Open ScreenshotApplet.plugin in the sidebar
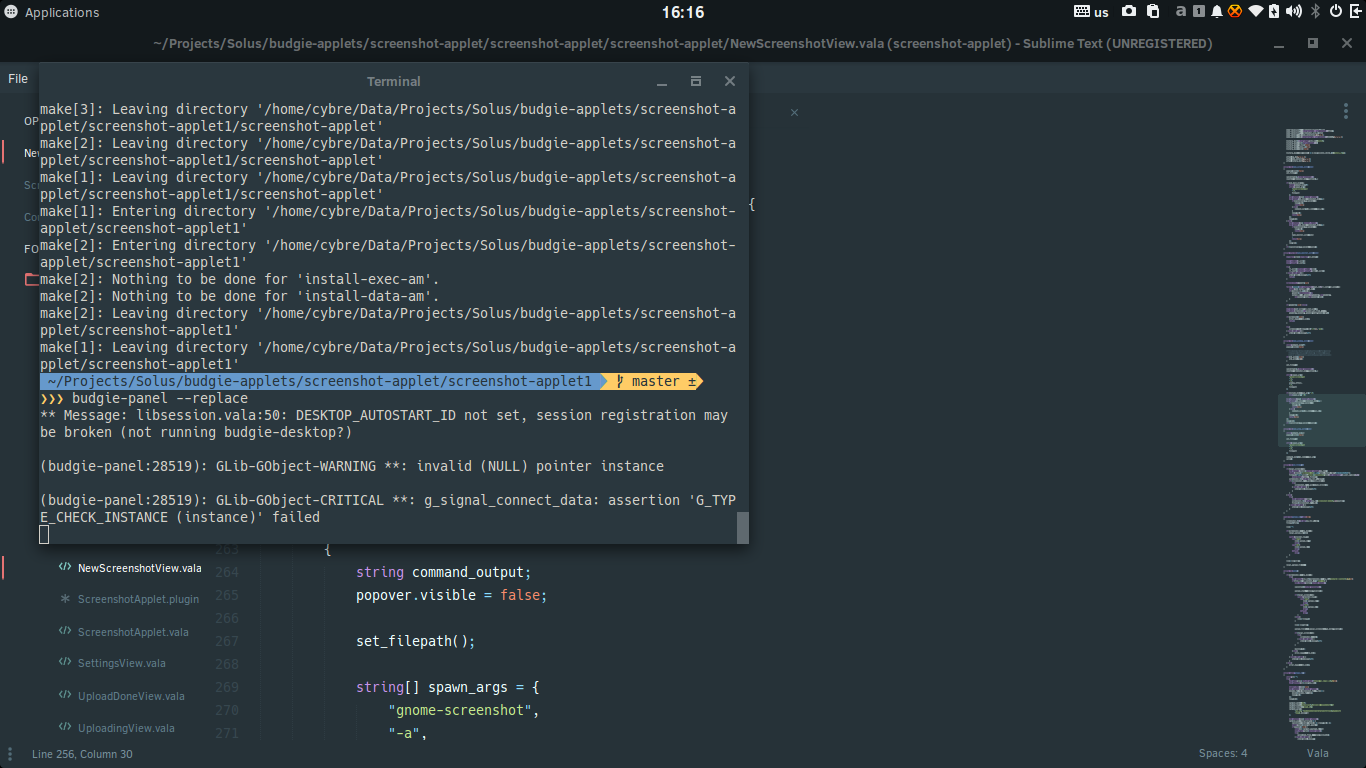1366x768 pixels. pyautogui.click(x=138, y=599)
